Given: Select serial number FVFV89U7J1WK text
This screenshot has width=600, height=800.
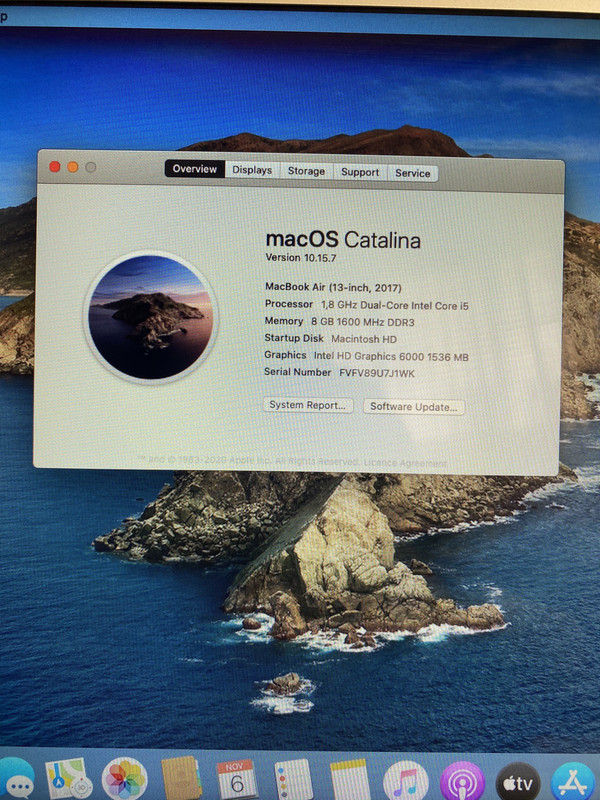Looking at the screenshot, I should [377, 373].
